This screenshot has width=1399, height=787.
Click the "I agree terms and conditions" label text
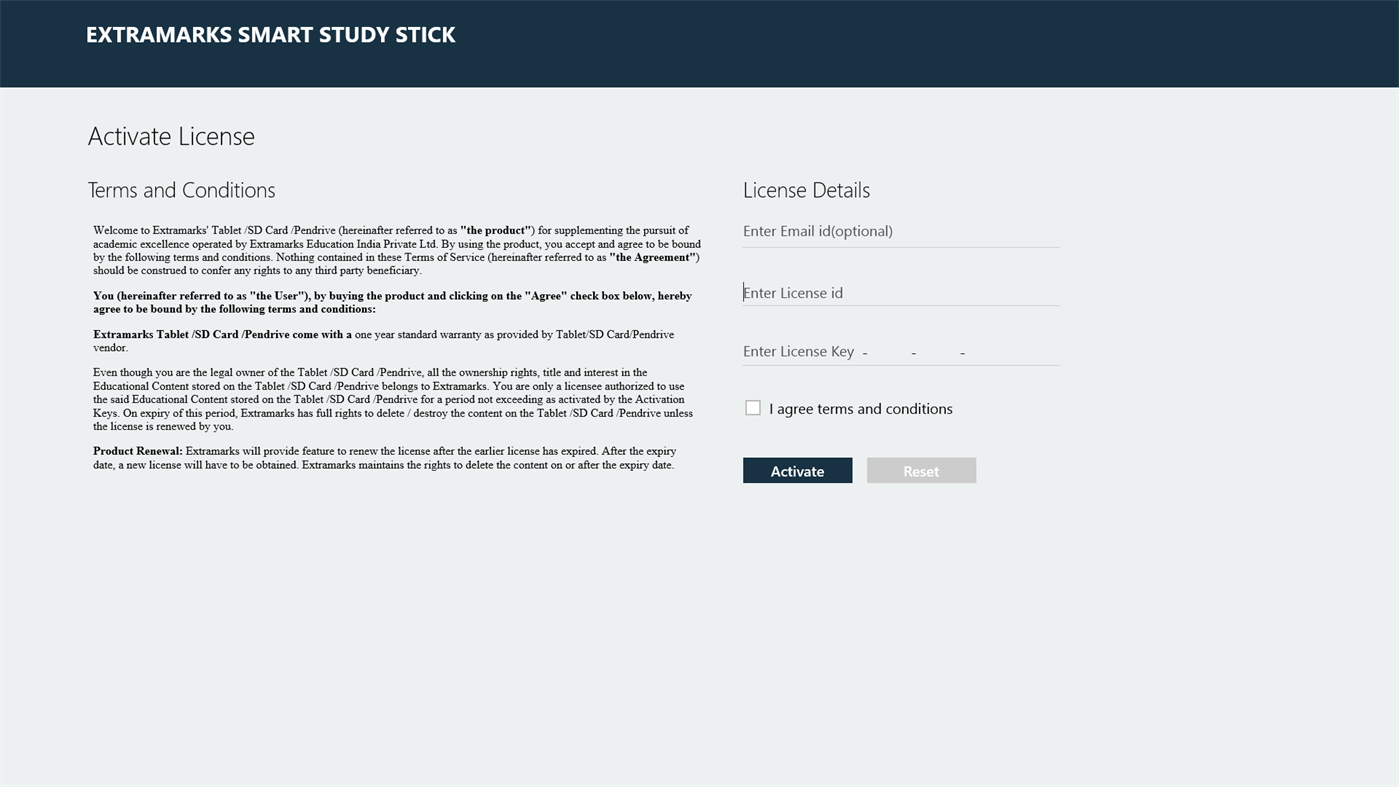[x=860, y=408]
